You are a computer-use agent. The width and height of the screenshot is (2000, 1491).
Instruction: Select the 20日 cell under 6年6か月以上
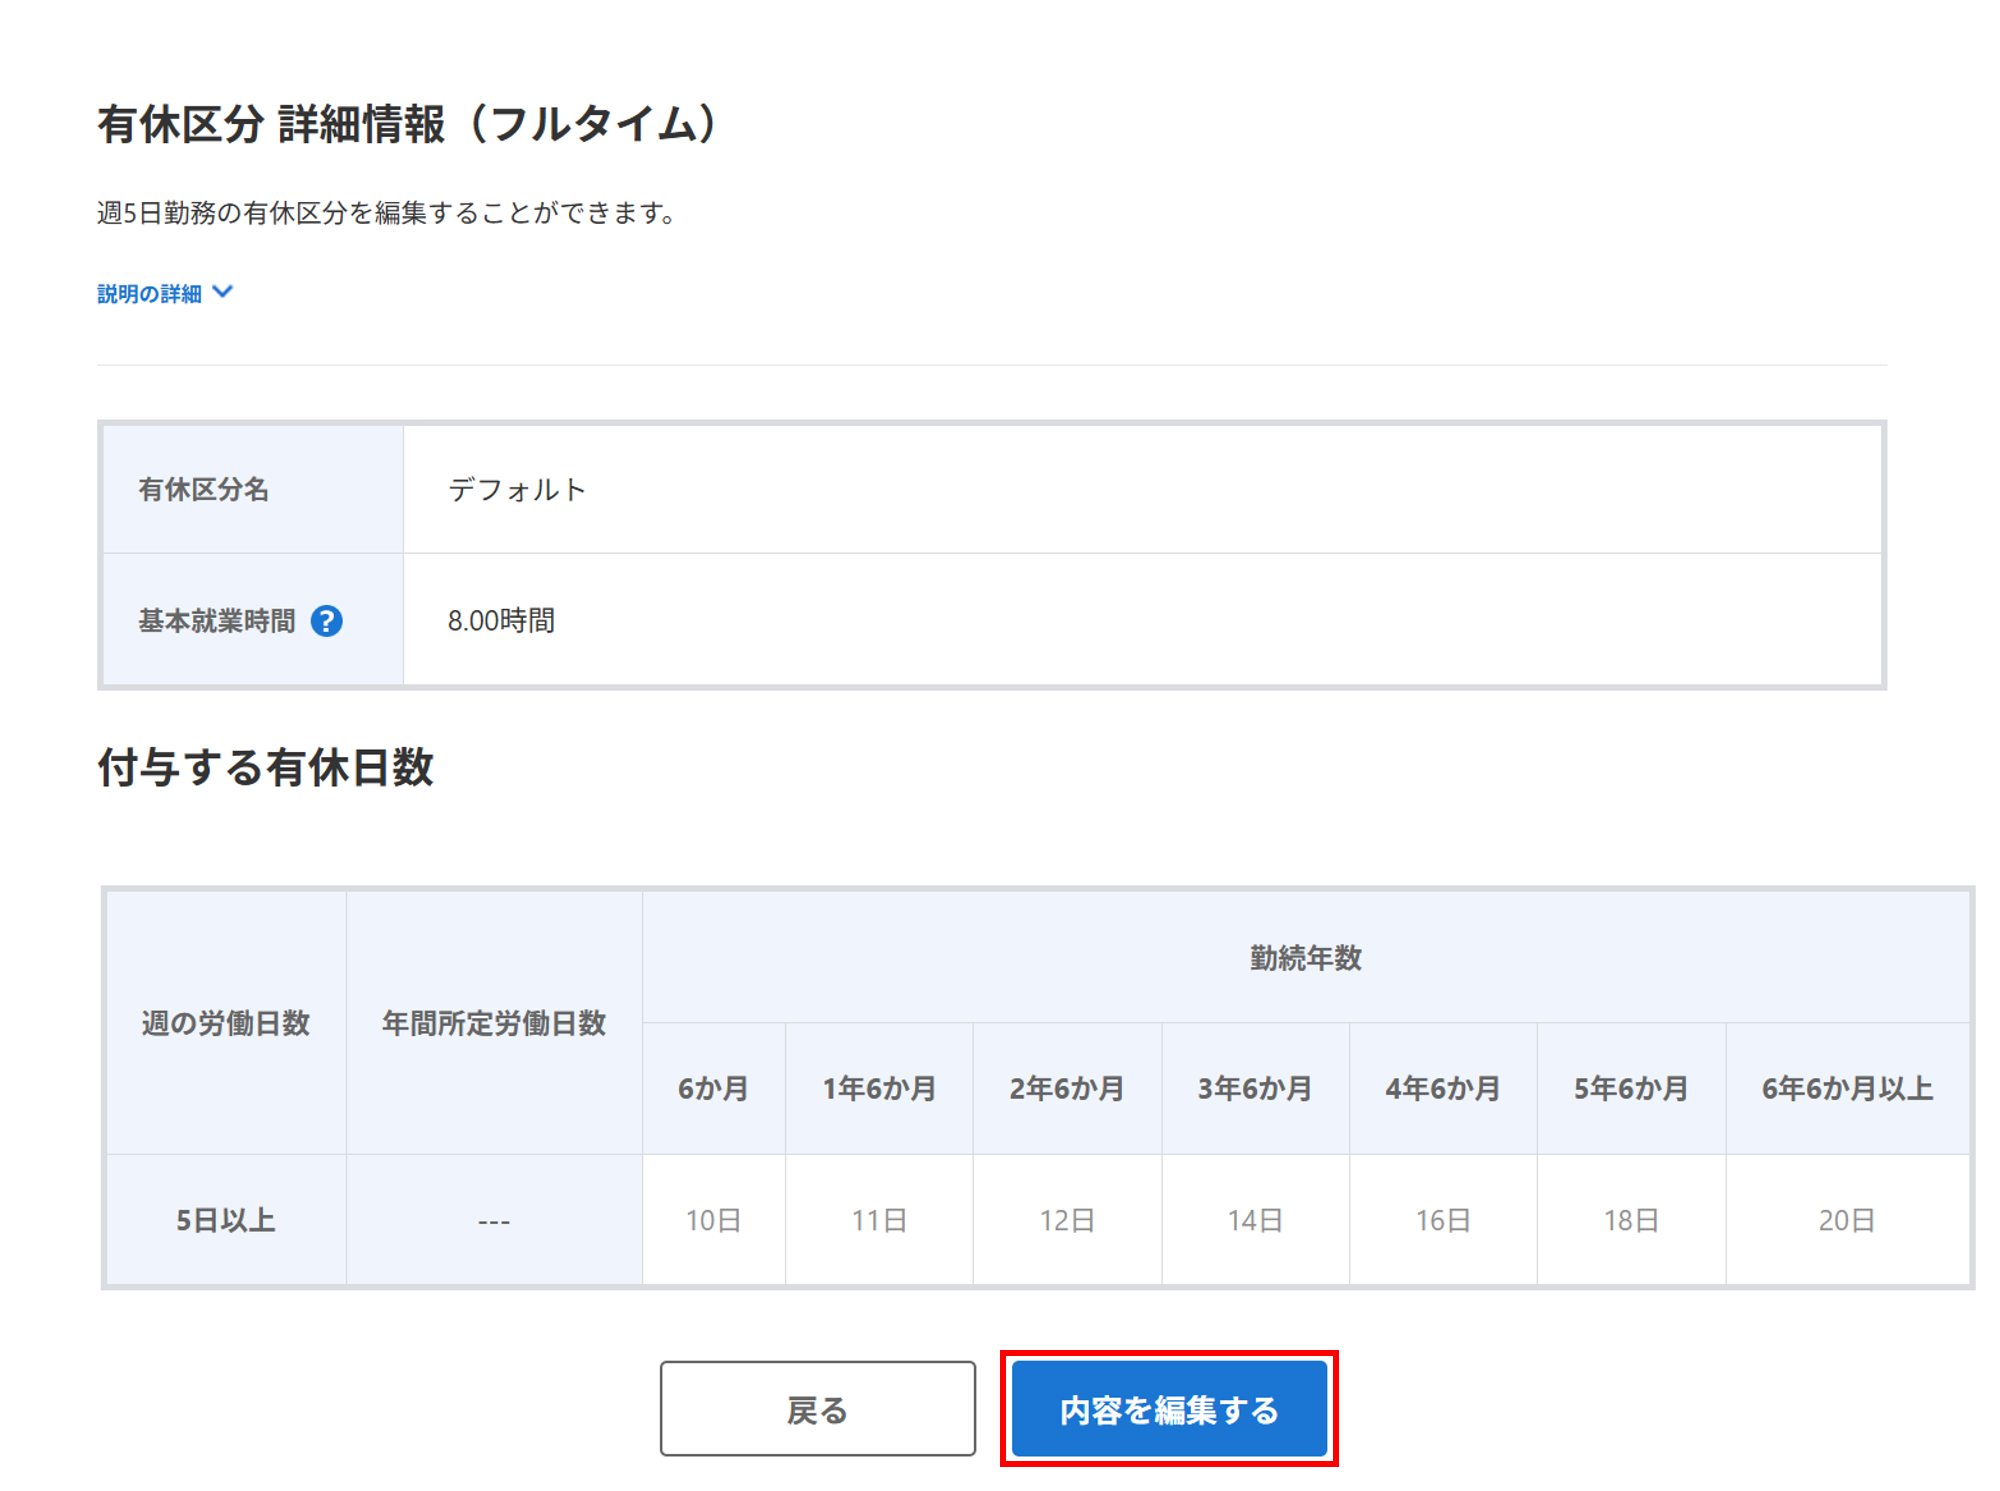coord(1846,1220)
